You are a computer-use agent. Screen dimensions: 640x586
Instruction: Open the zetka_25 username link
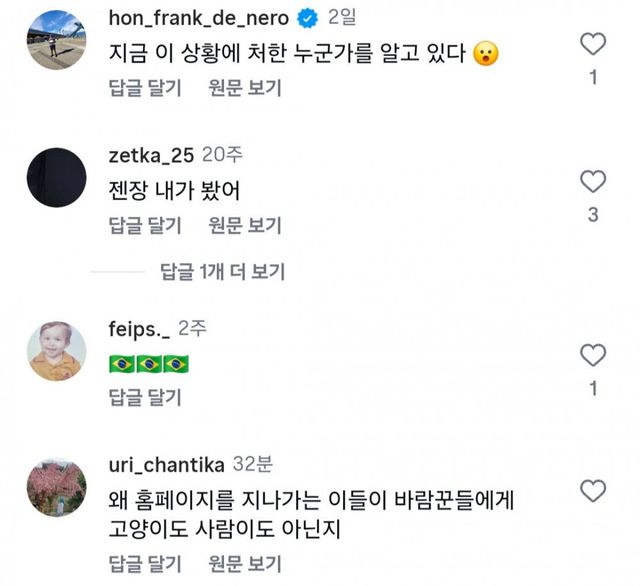[x=149, y=155]
